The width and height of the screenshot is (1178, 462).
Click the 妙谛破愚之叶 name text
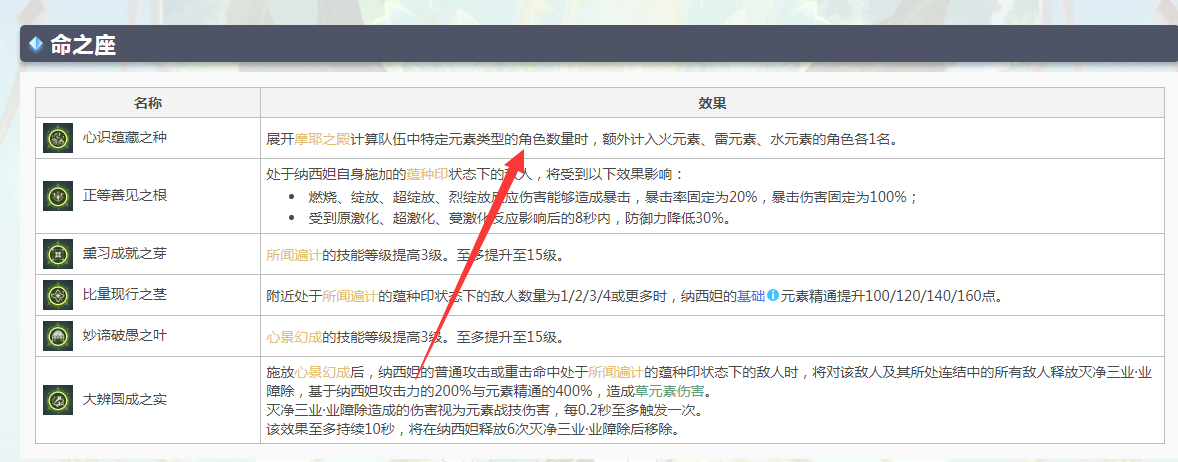pos(125,337)
